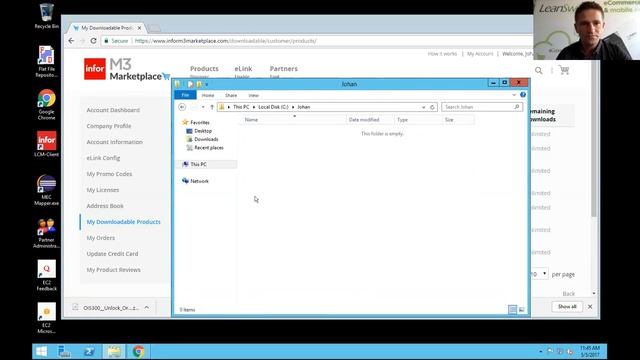
Task: Open Company Profile link
Action: coord(109,126)
